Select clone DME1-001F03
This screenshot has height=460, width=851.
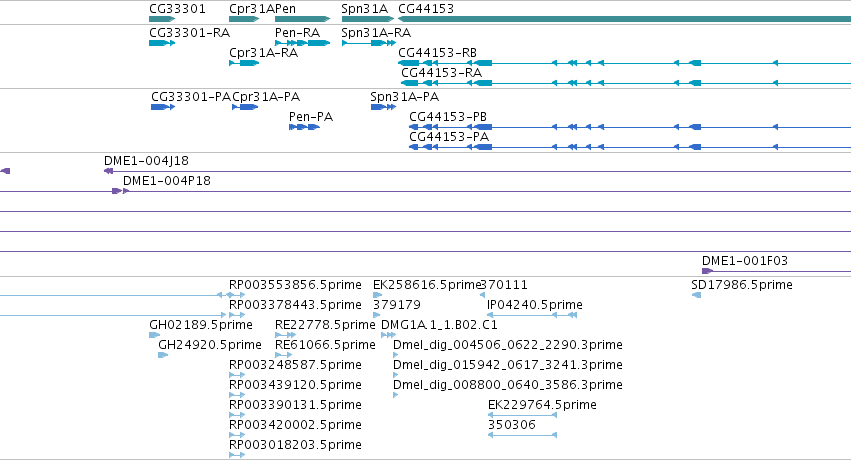745,261
